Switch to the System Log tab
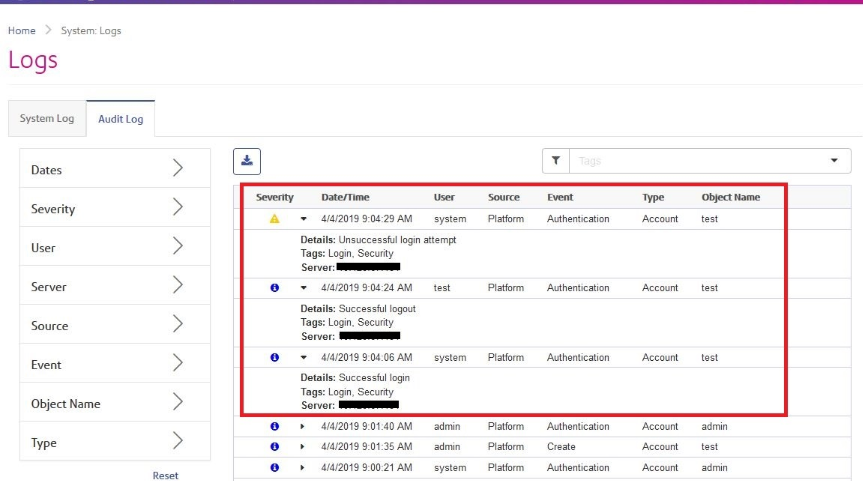 click(x=47, y=119)
